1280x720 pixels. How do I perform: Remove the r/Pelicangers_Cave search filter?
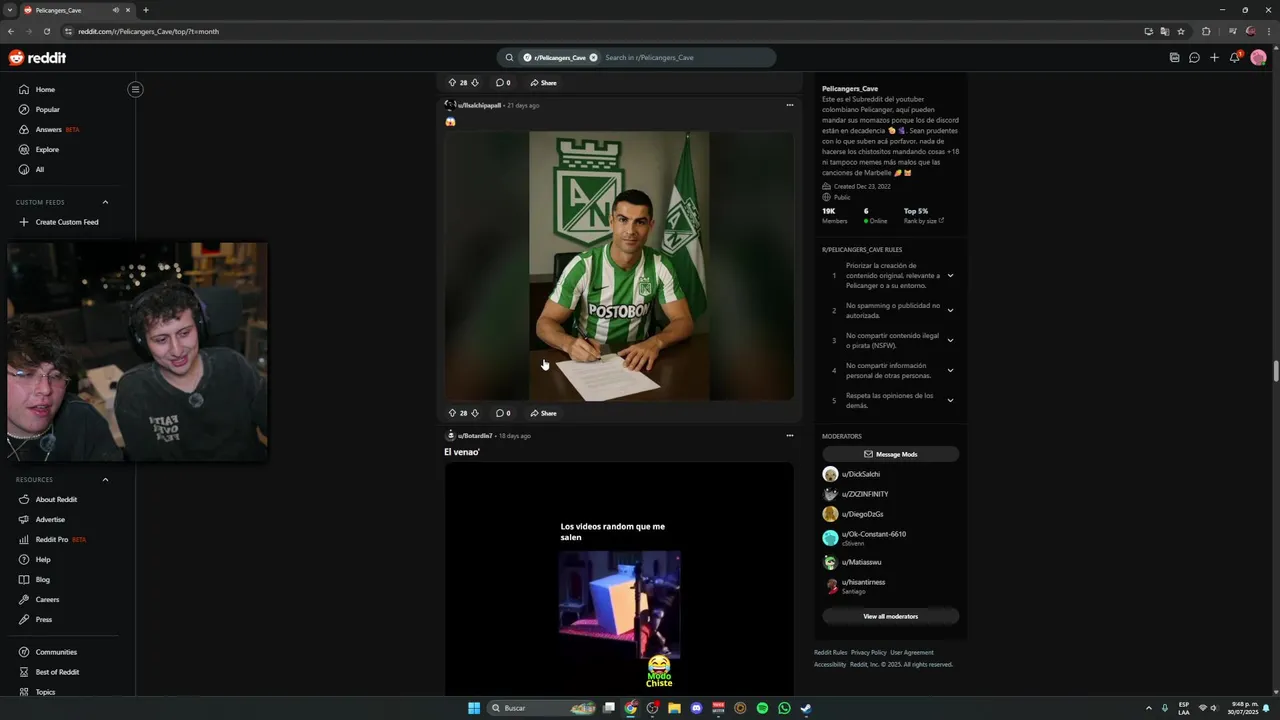point(593,58)
